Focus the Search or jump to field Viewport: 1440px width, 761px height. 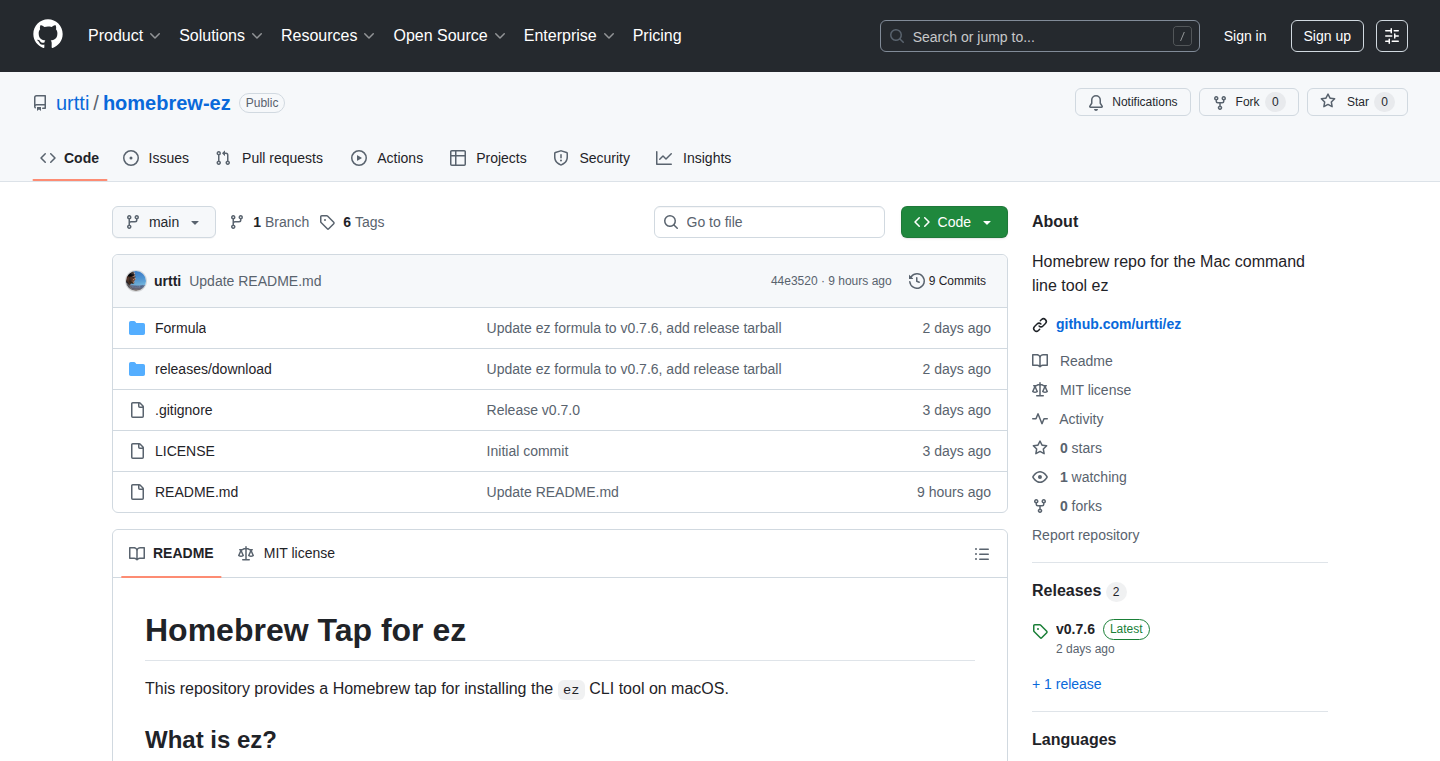click(1040, 36)
